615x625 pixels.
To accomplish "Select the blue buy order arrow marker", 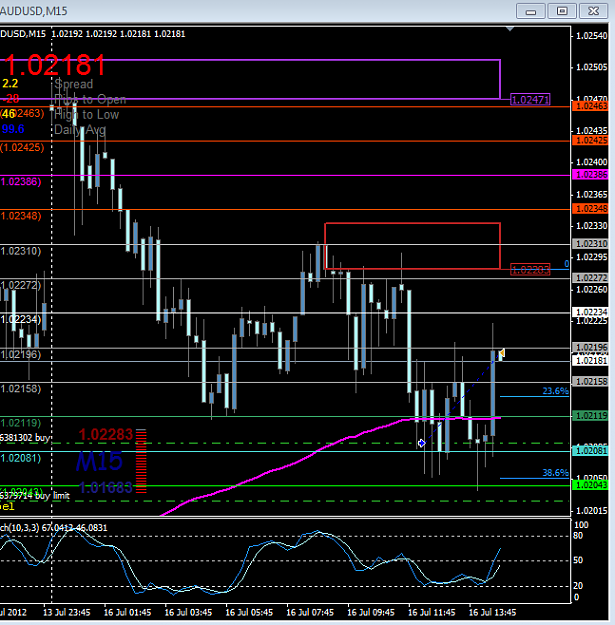I will click(421, 443).
